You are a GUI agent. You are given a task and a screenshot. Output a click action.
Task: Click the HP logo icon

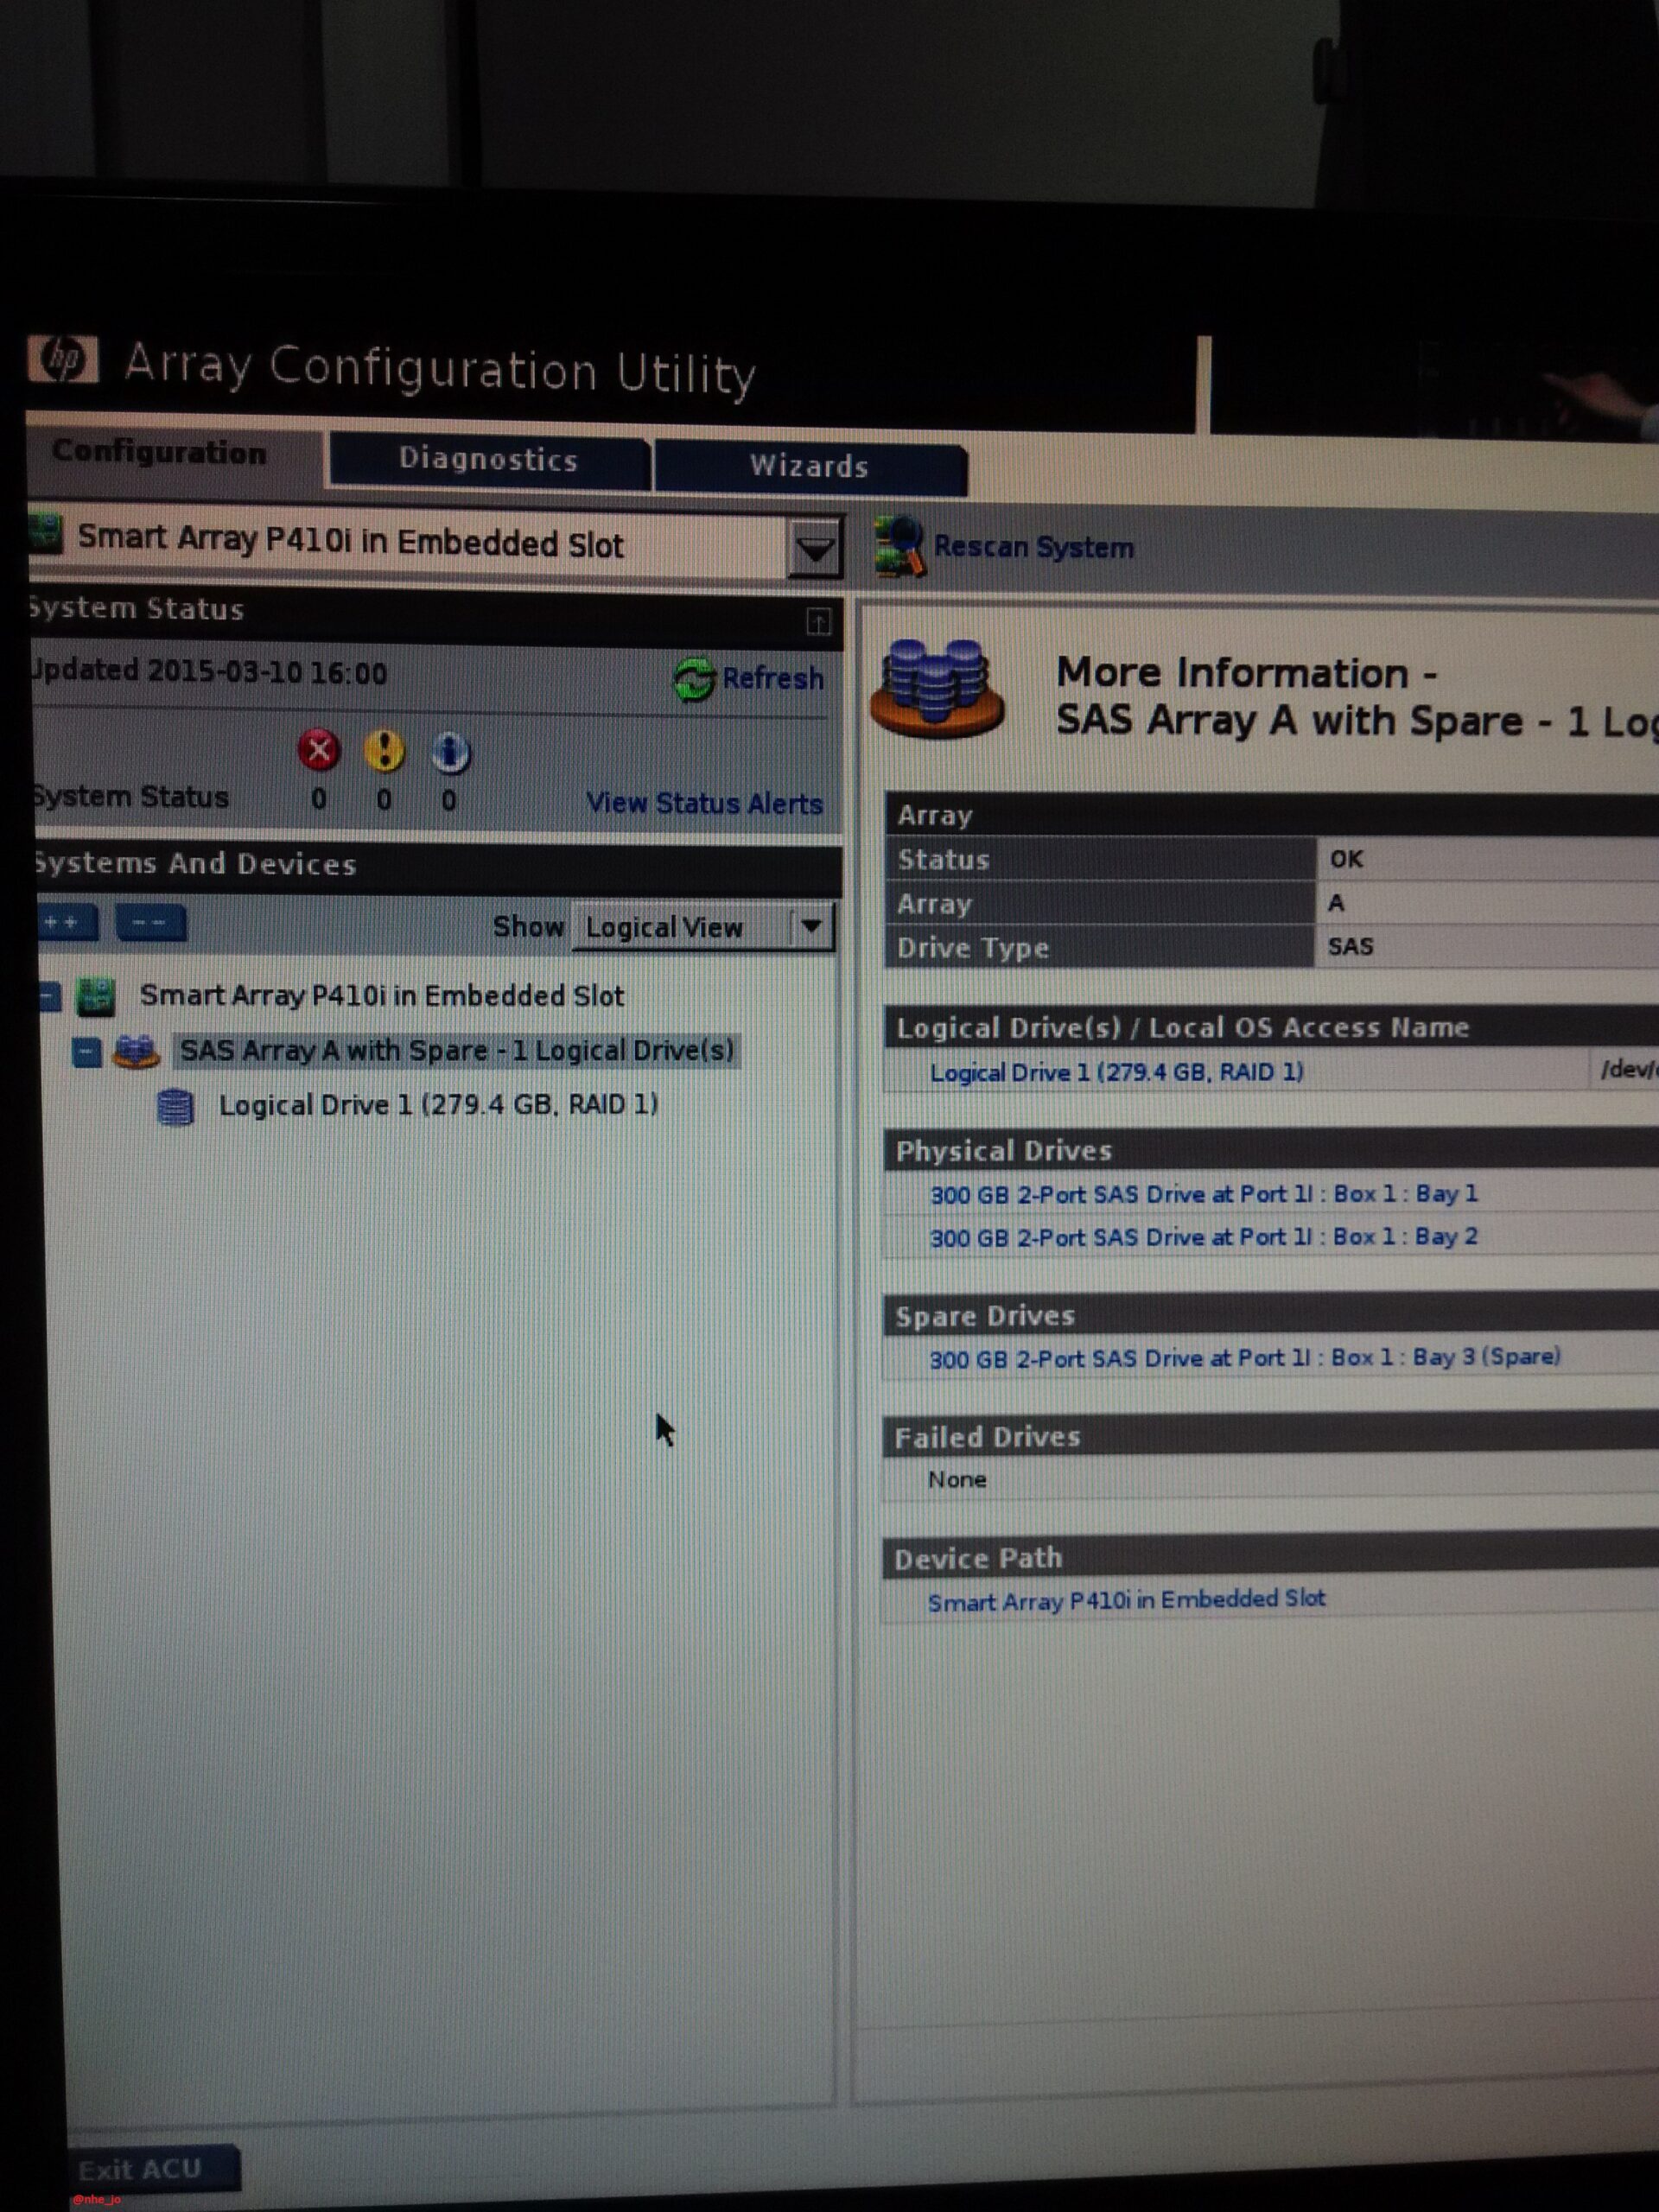coord(63,360)
